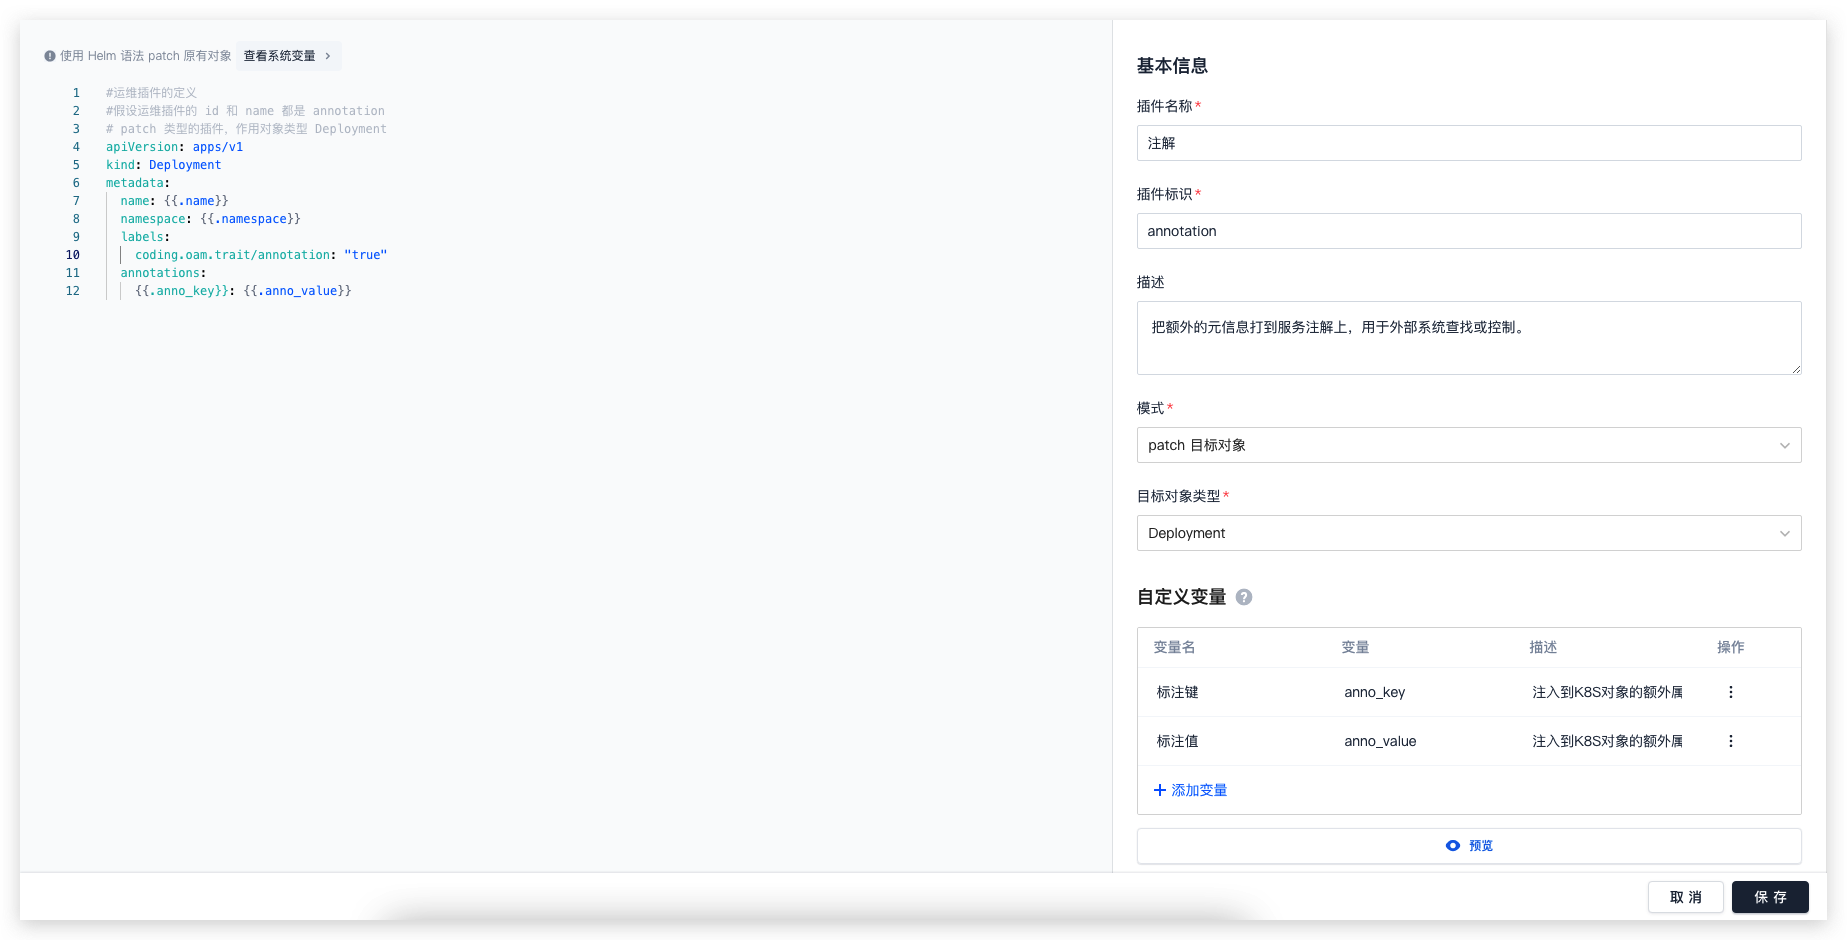Click the 操作 column header
Viewport: 1847px width, 940px height.
[1731, 647]
